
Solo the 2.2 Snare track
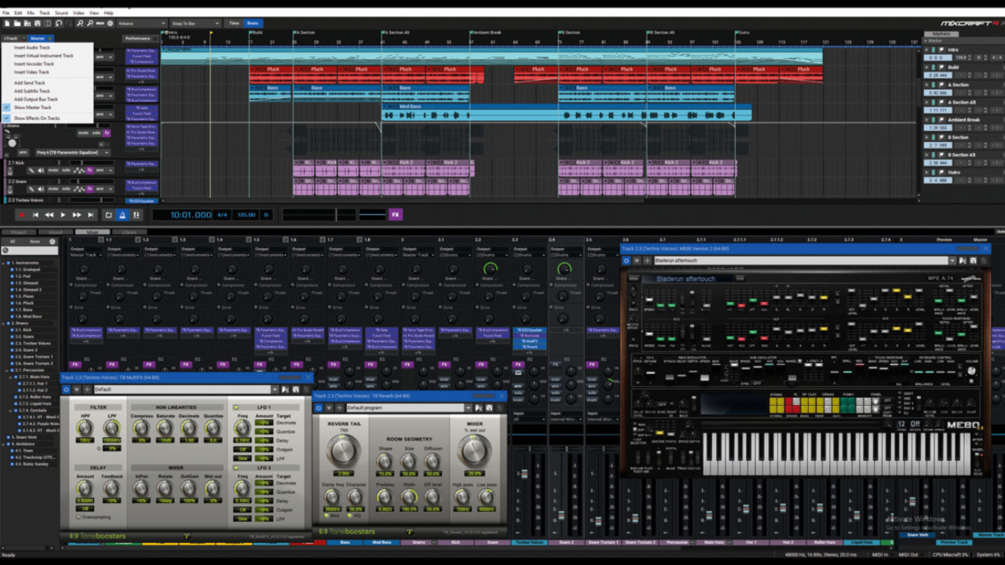click(66, 189)
